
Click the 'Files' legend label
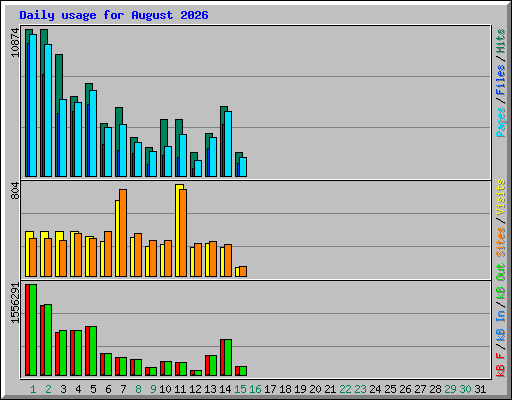pyautogui.click(x=501, y=80)
